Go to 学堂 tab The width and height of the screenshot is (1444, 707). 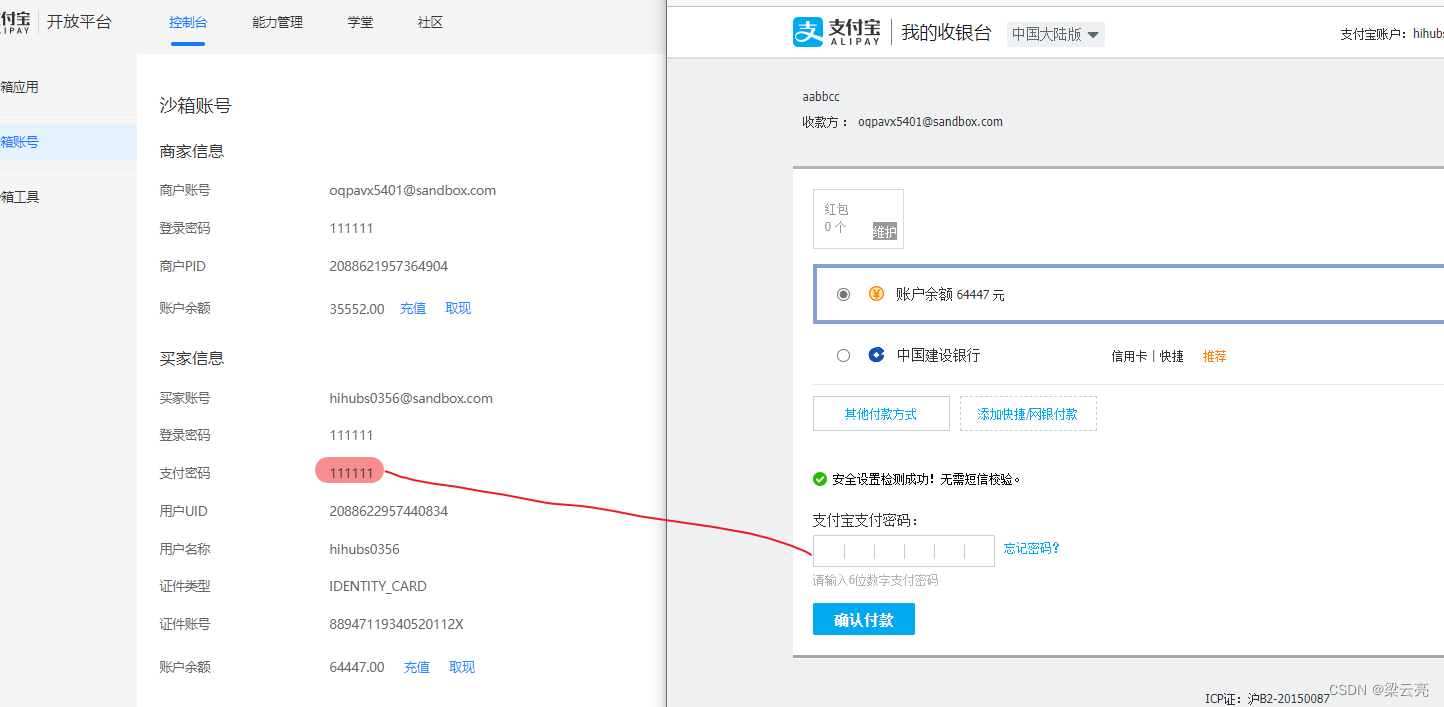pyautogui.click(x=360, y=22)
